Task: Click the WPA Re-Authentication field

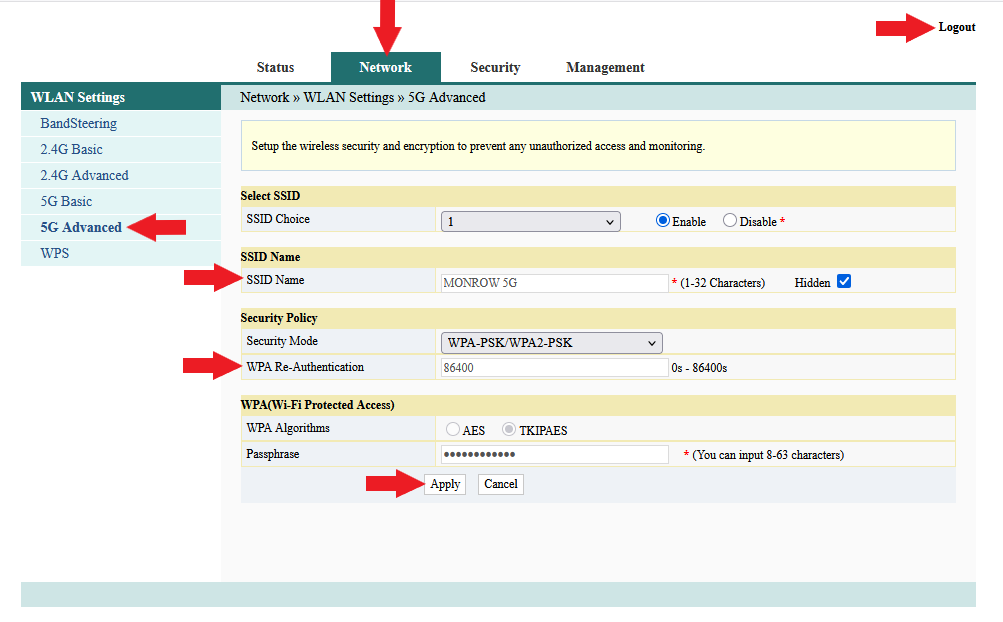Action: click(x=555, y=368)
